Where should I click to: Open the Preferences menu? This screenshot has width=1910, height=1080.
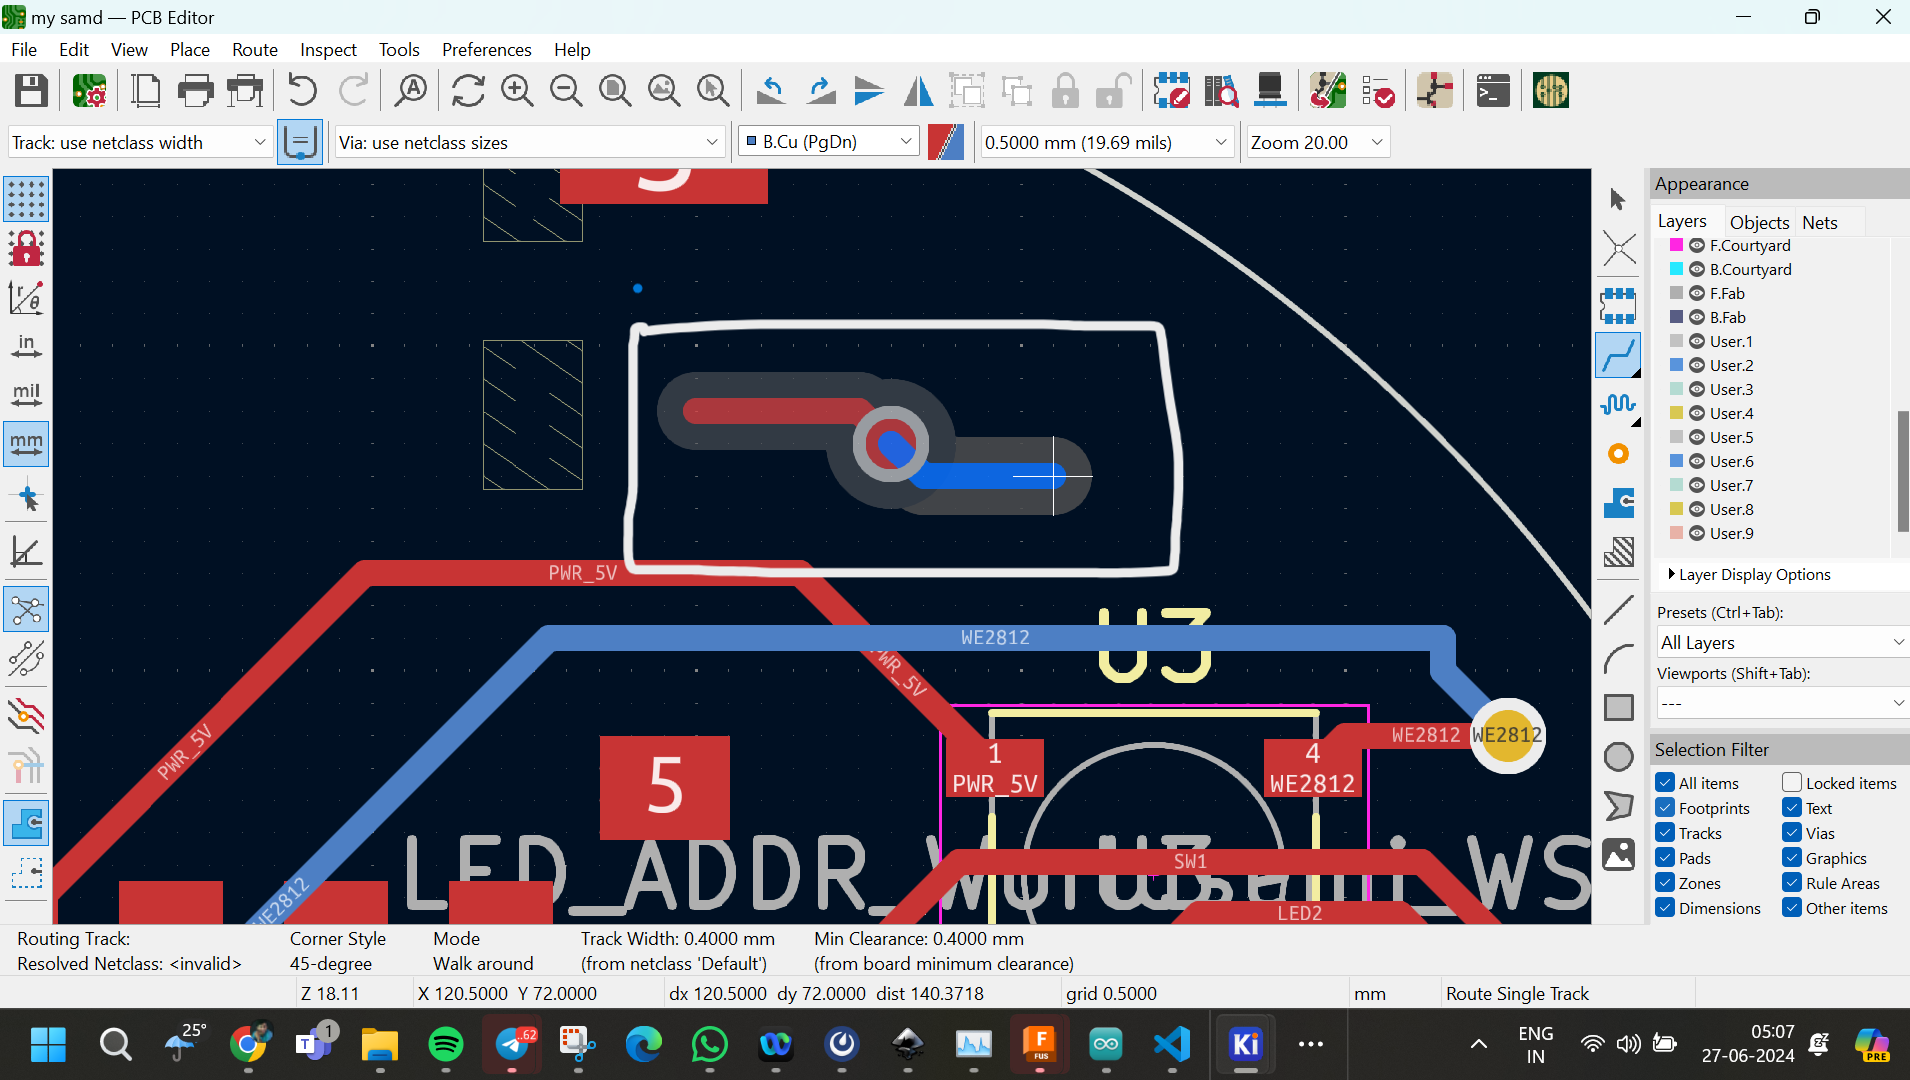(487, 49)
